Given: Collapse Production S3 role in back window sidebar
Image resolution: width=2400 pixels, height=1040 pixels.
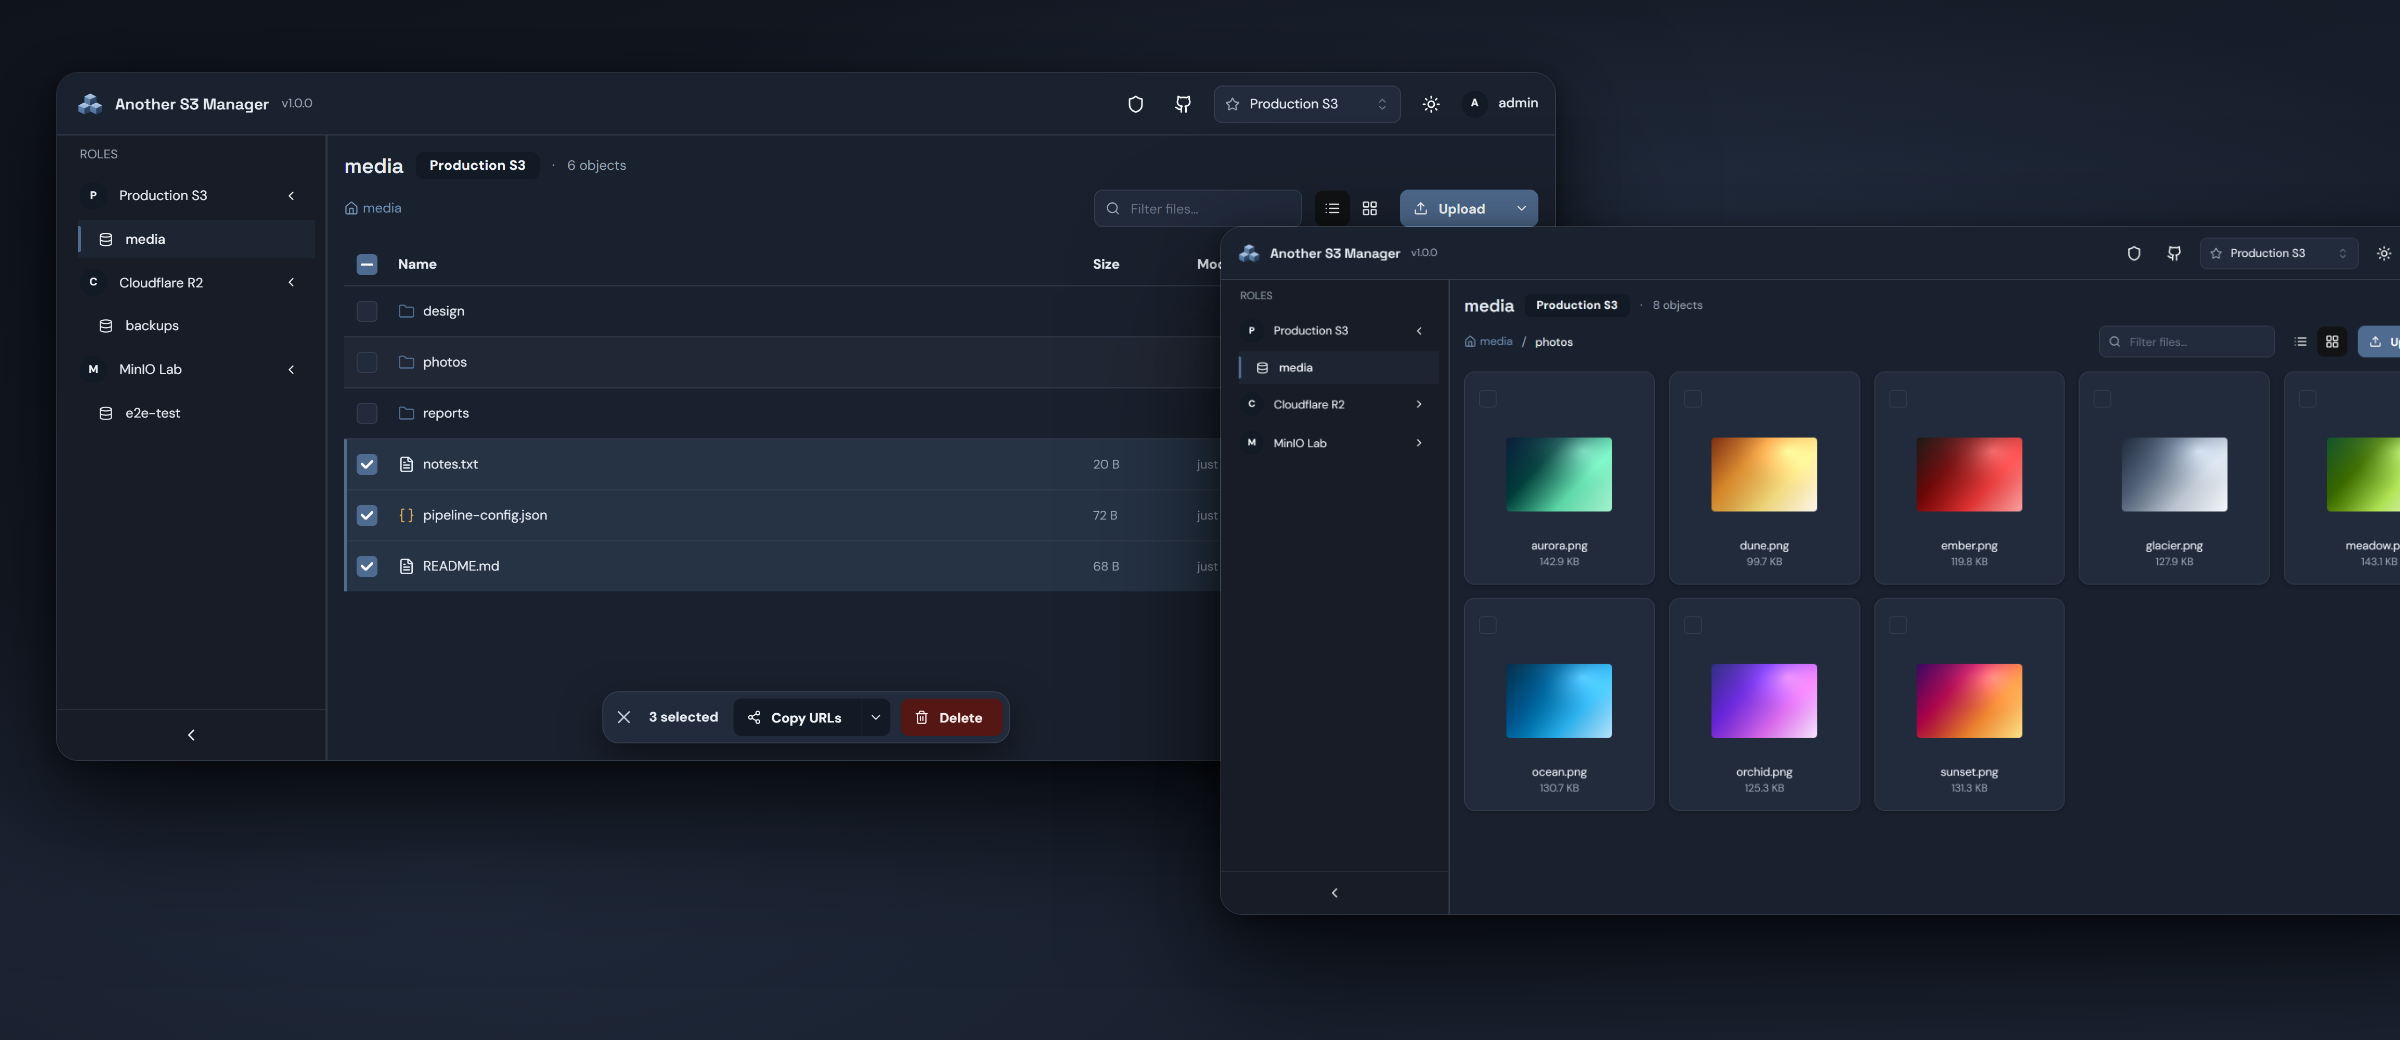Looking at the screenshot, I should pos(291,196).
